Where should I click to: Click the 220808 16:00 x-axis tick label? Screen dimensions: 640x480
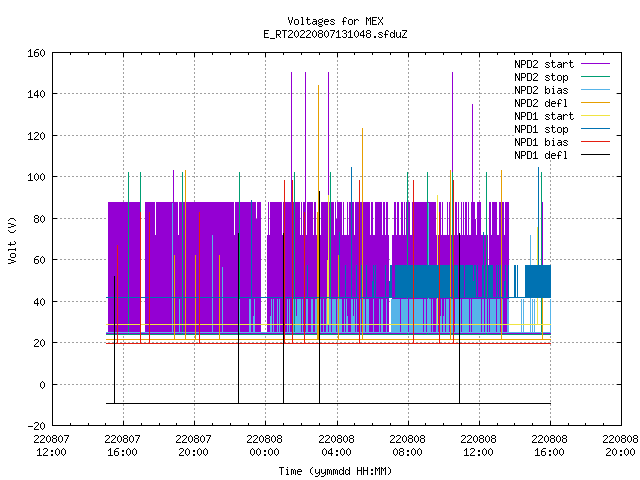point(549,446)
